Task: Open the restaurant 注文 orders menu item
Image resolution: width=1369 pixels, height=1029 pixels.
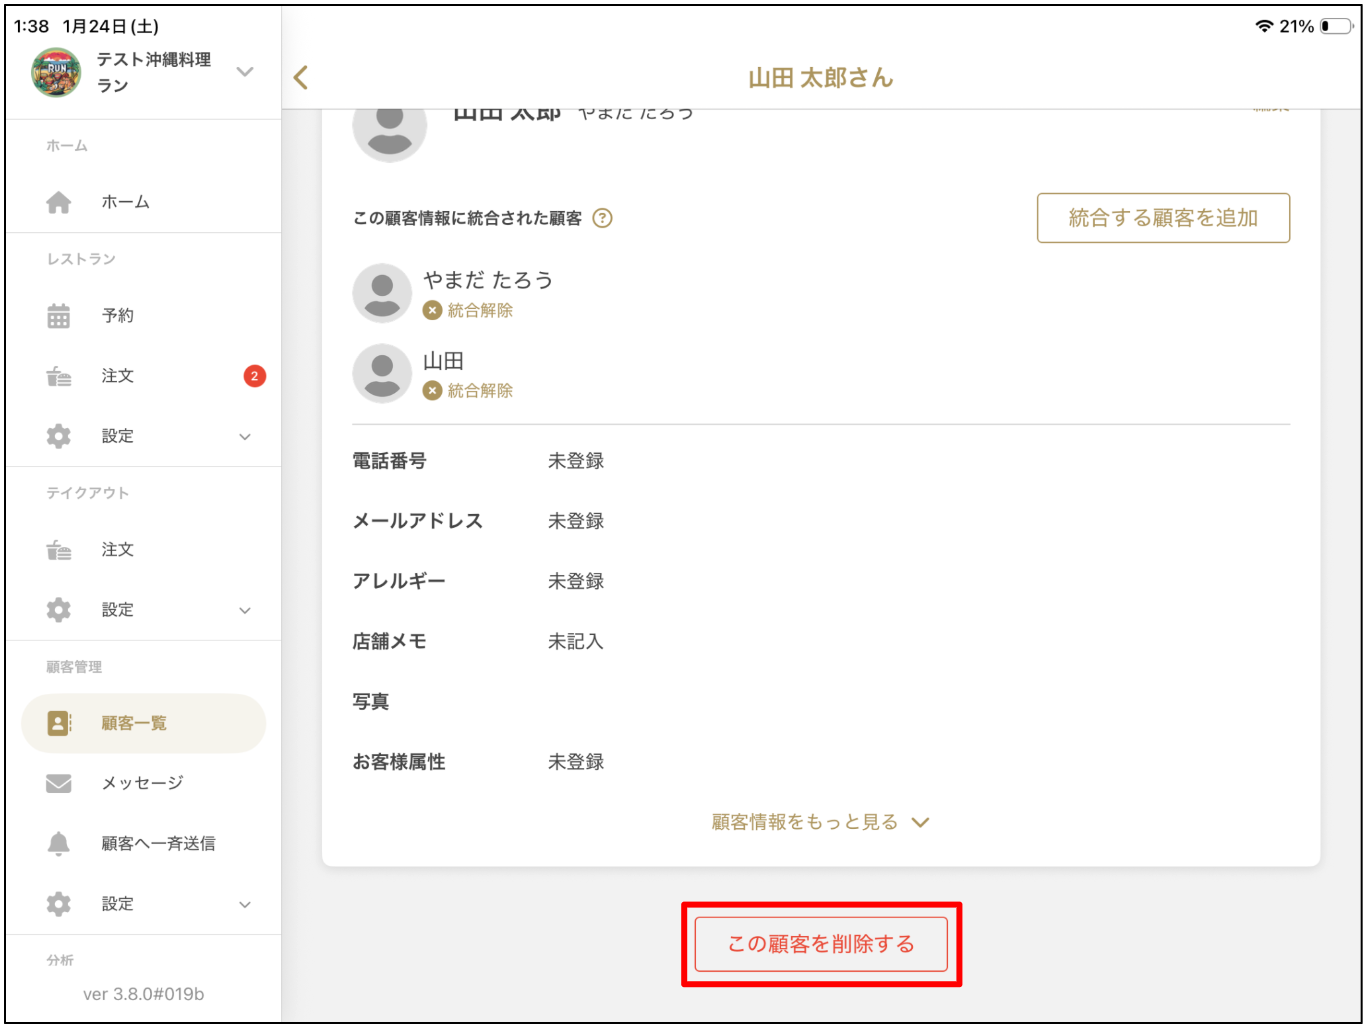Action: point(117,376)
